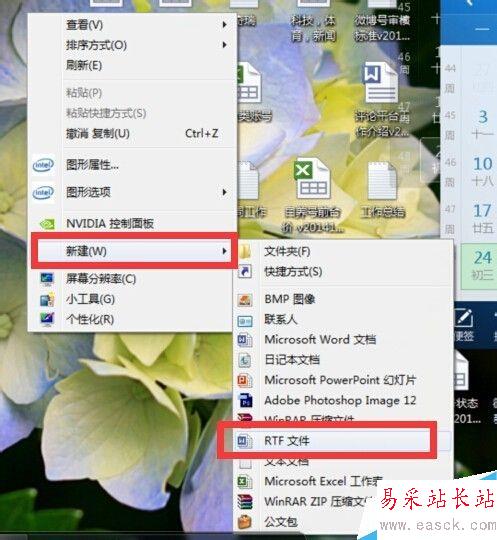Expand the arrow next to 查看(V)
The width and height of the screenshot is (497, 540).
(x=224, y=25)
